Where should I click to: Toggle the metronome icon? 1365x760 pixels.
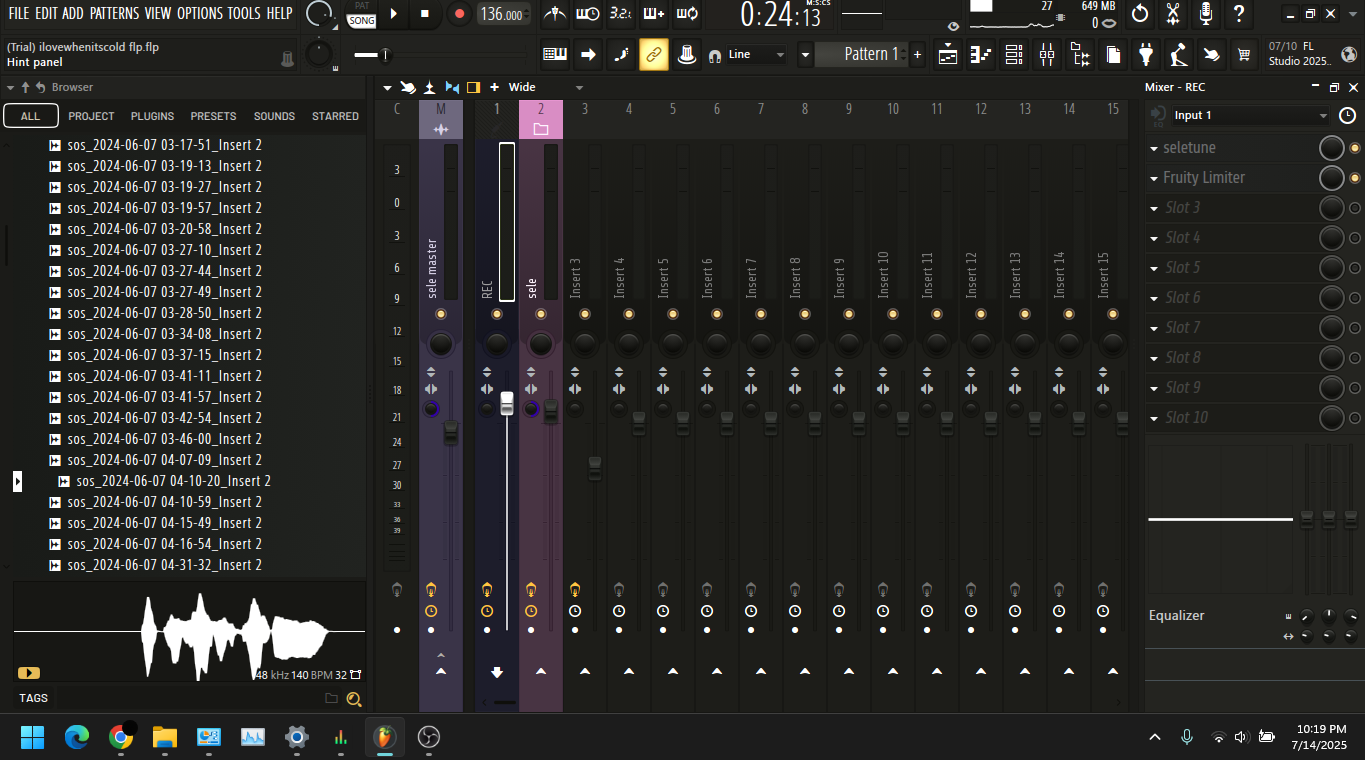[x=554, y=14]
